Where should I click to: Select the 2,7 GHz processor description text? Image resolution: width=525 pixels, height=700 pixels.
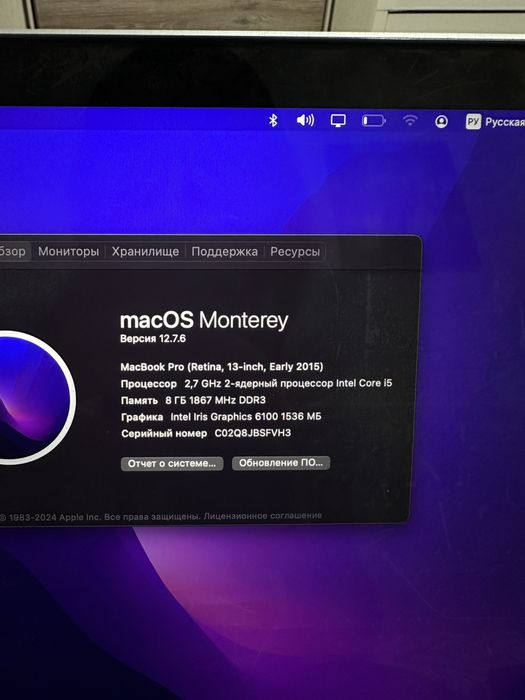tap(288, 383)
